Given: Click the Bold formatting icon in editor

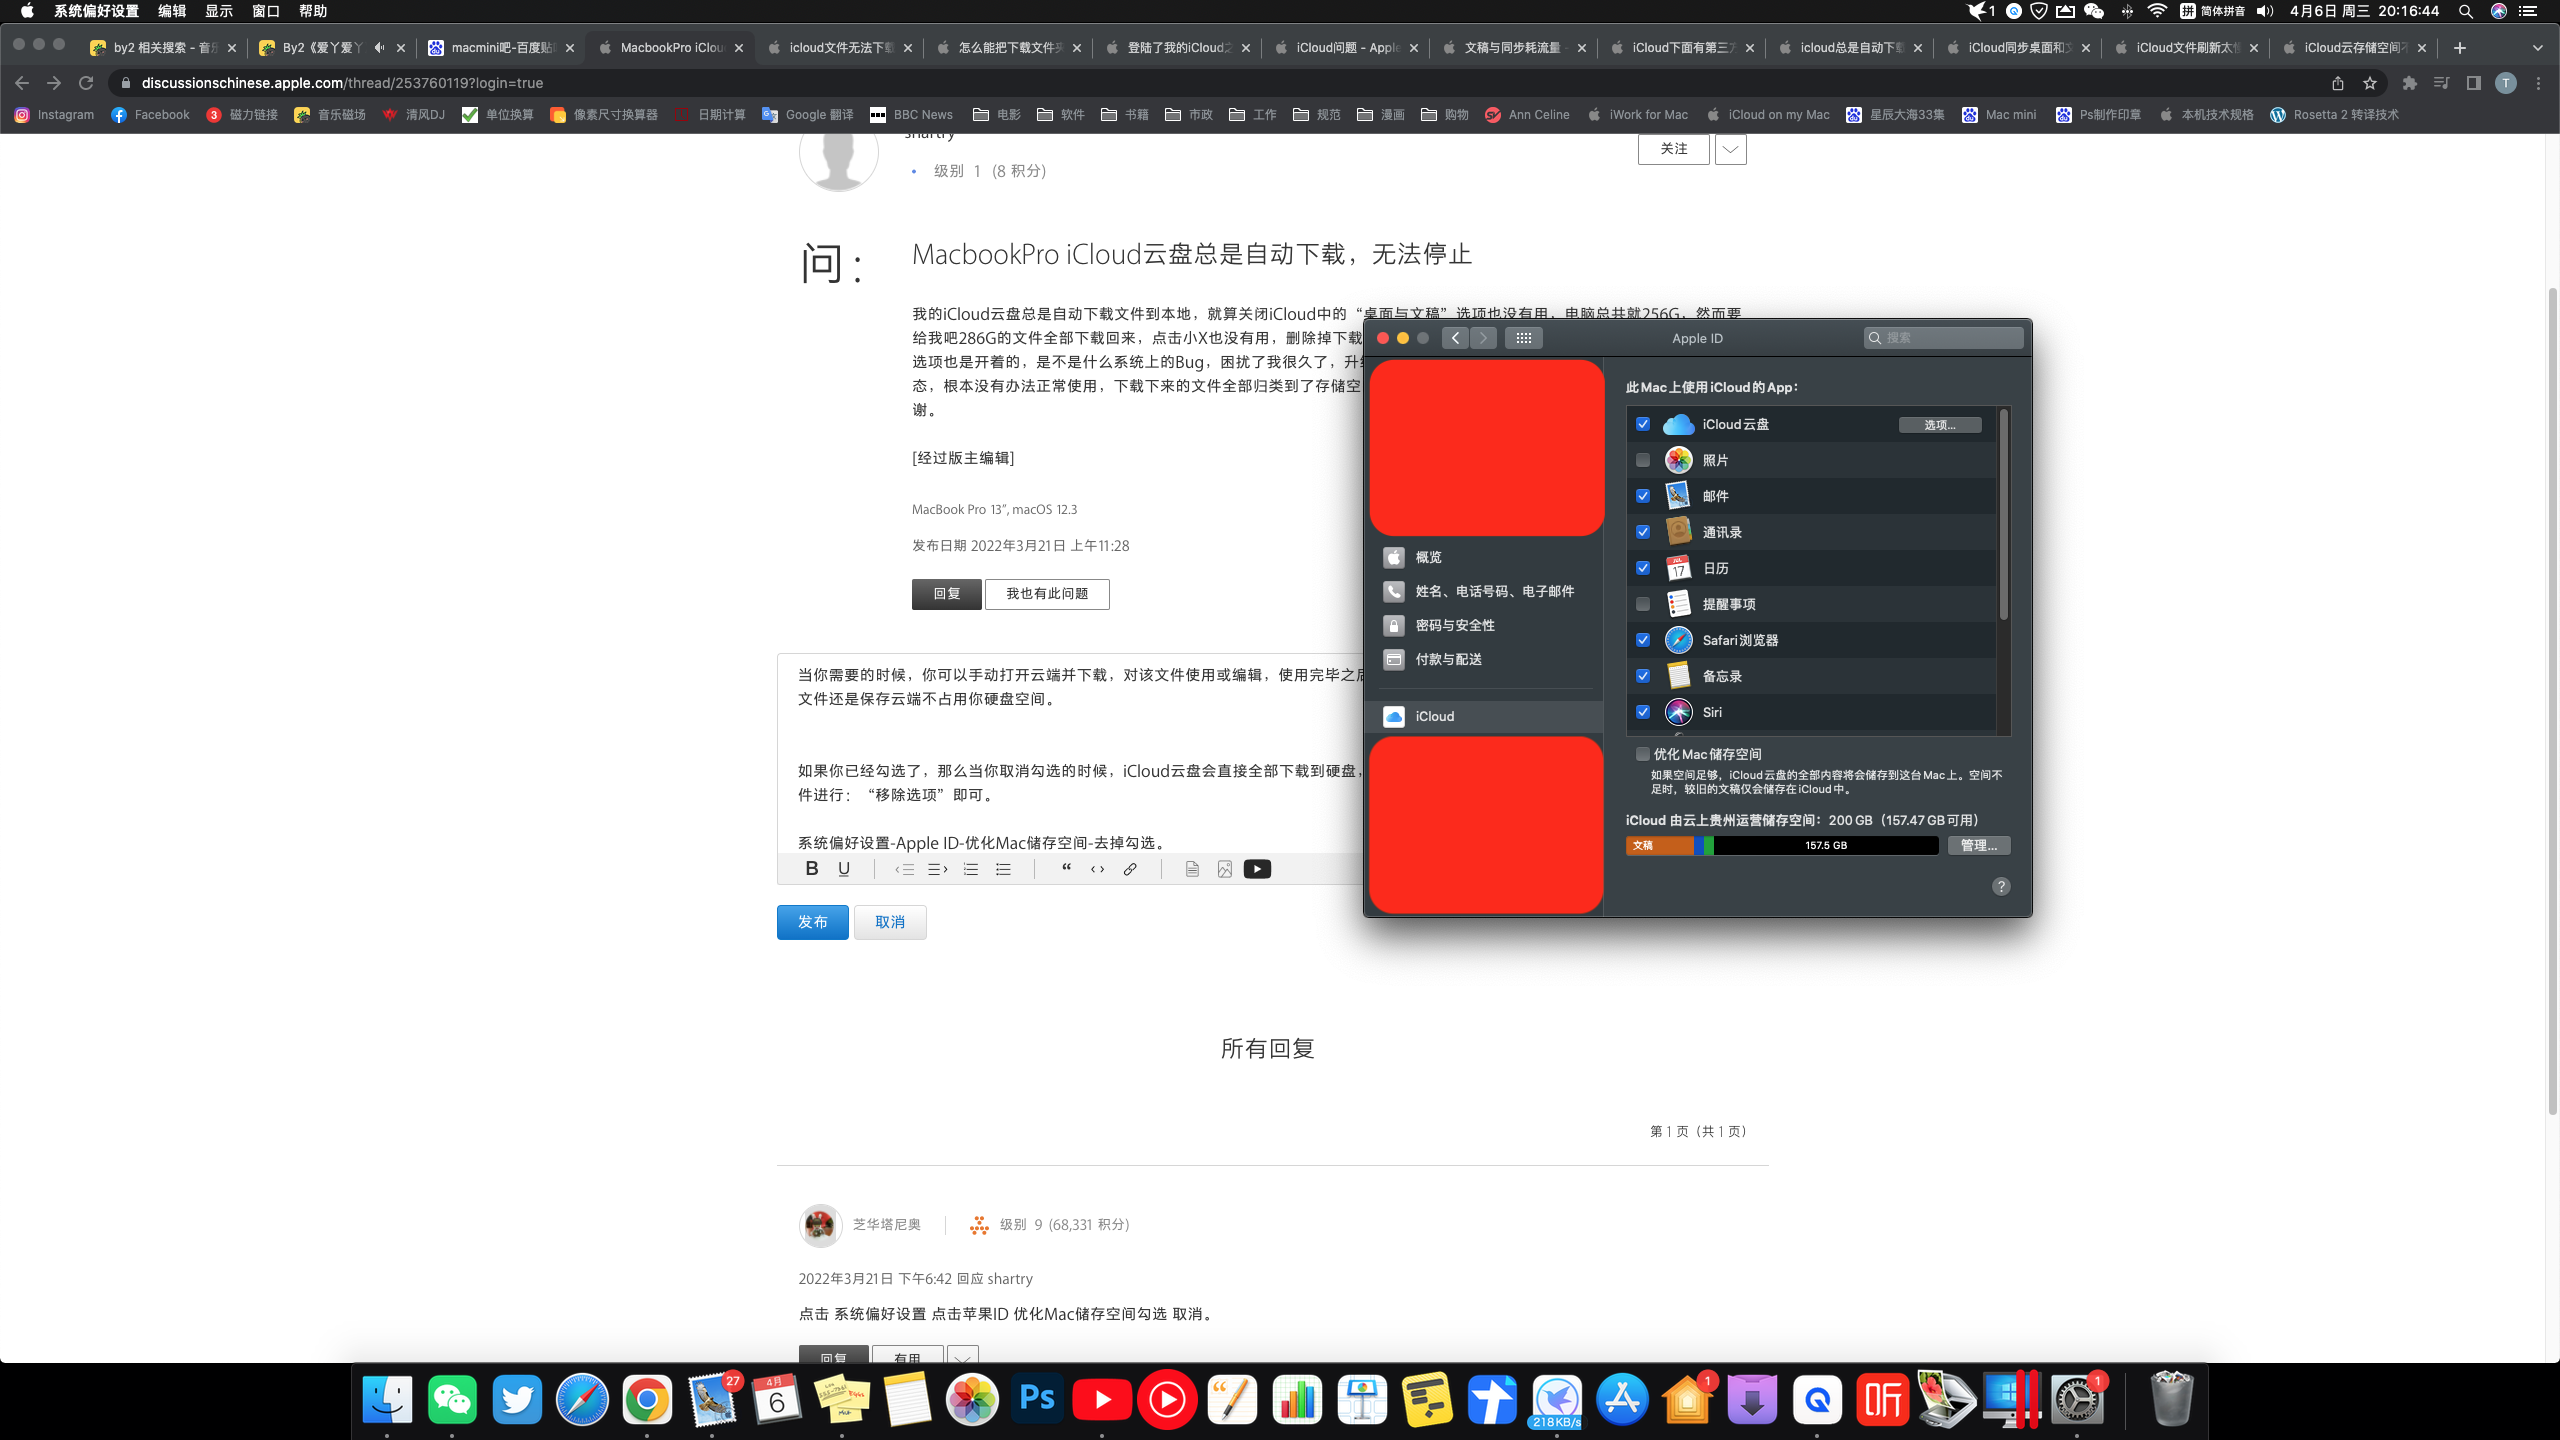Looking at the screenshot, I should point(812,869).
